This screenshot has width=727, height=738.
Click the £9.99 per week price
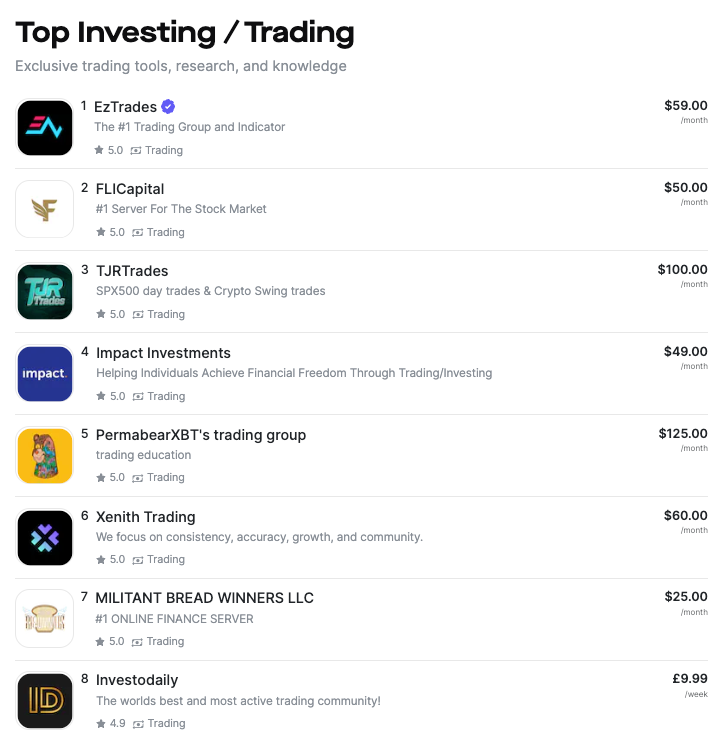tap(690, 684)
